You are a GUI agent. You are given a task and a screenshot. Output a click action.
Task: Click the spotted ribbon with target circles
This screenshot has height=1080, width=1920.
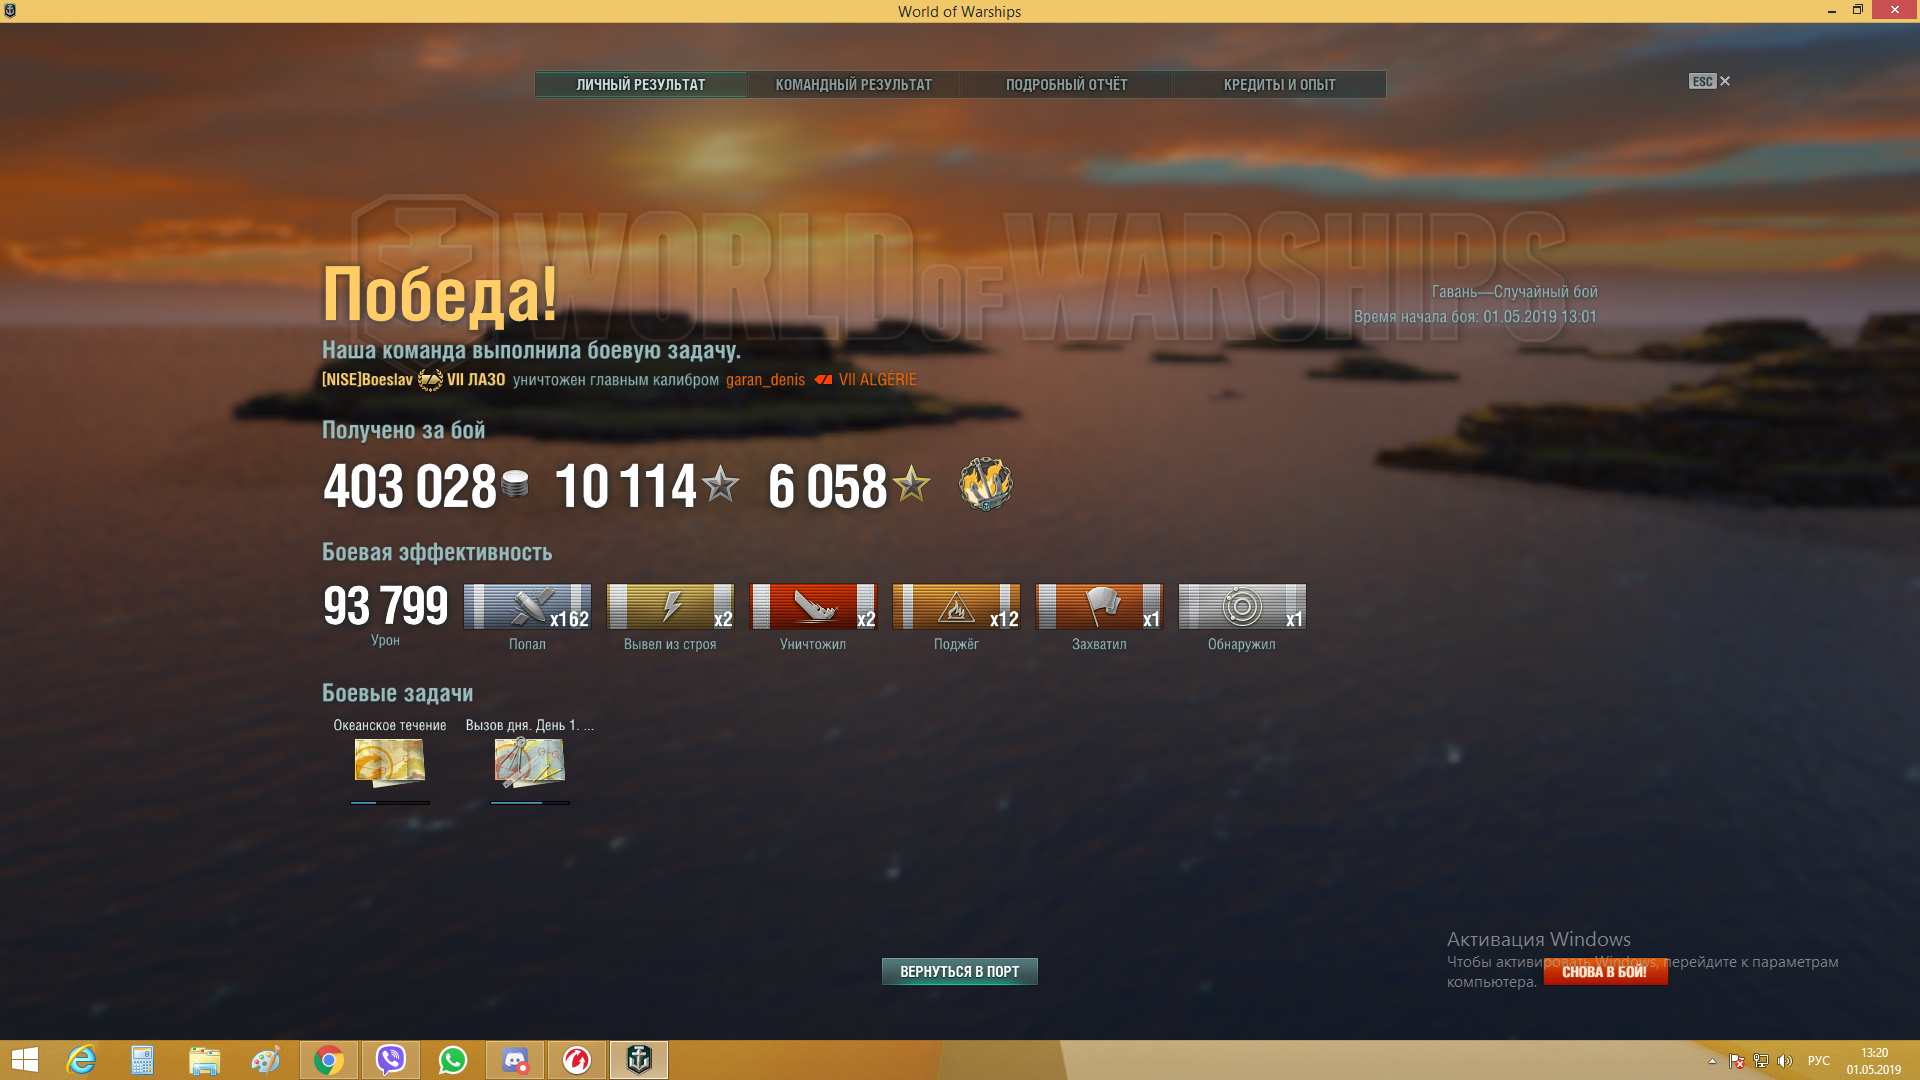(1242, 606)
